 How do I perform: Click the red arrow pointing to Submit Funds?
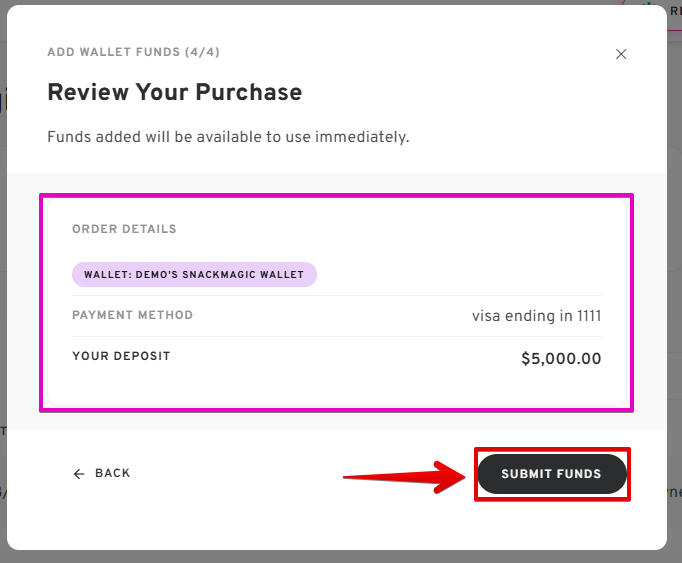pos(400,476)
